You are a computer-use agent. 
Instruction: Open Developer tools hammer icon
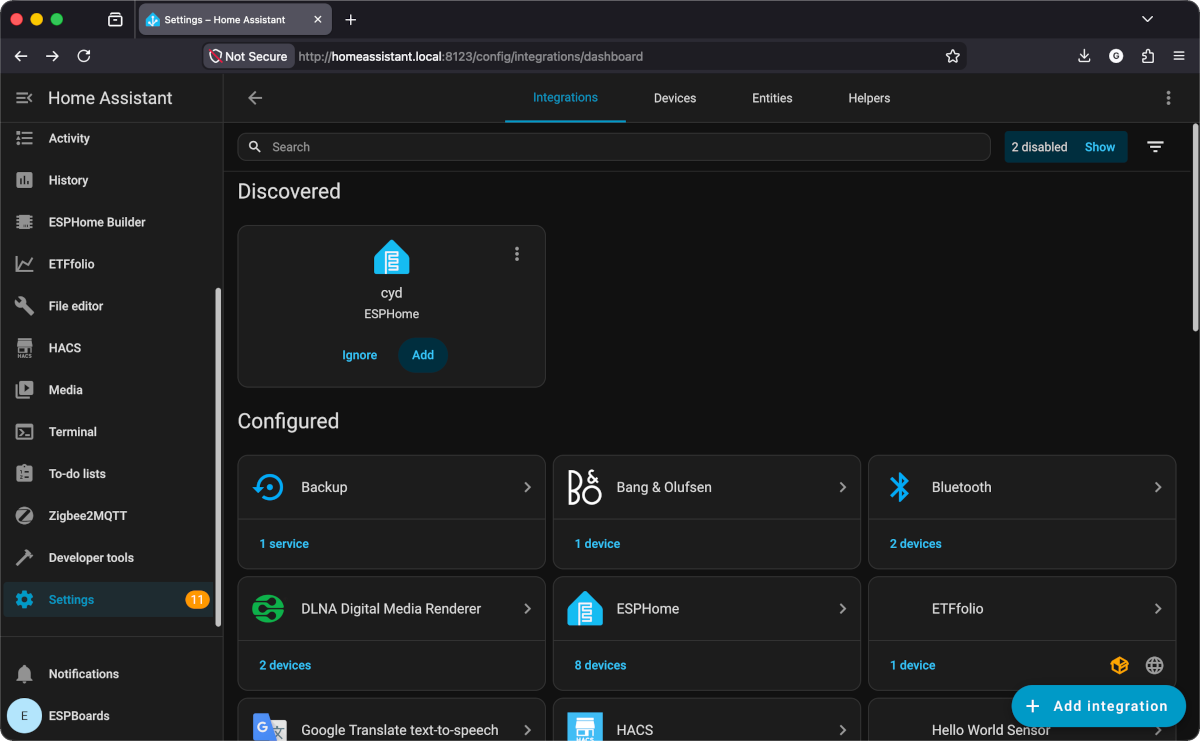(25, 558)
